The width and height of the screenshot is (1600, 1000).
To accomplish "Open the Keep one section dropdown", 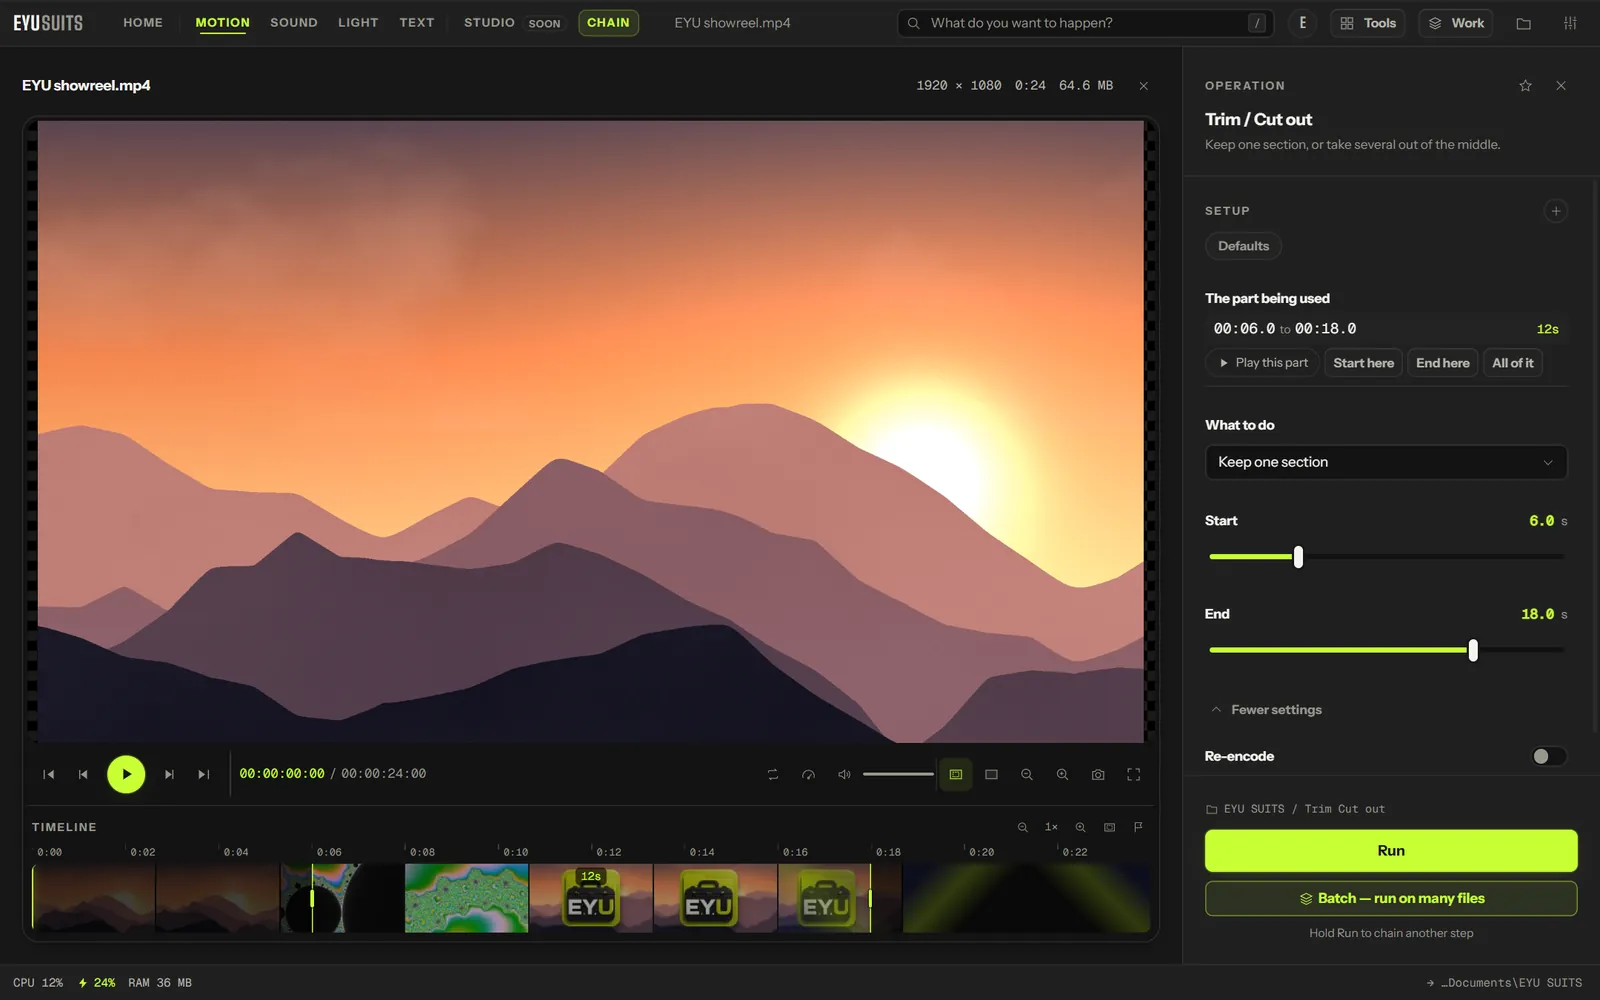I will 1385,462.
